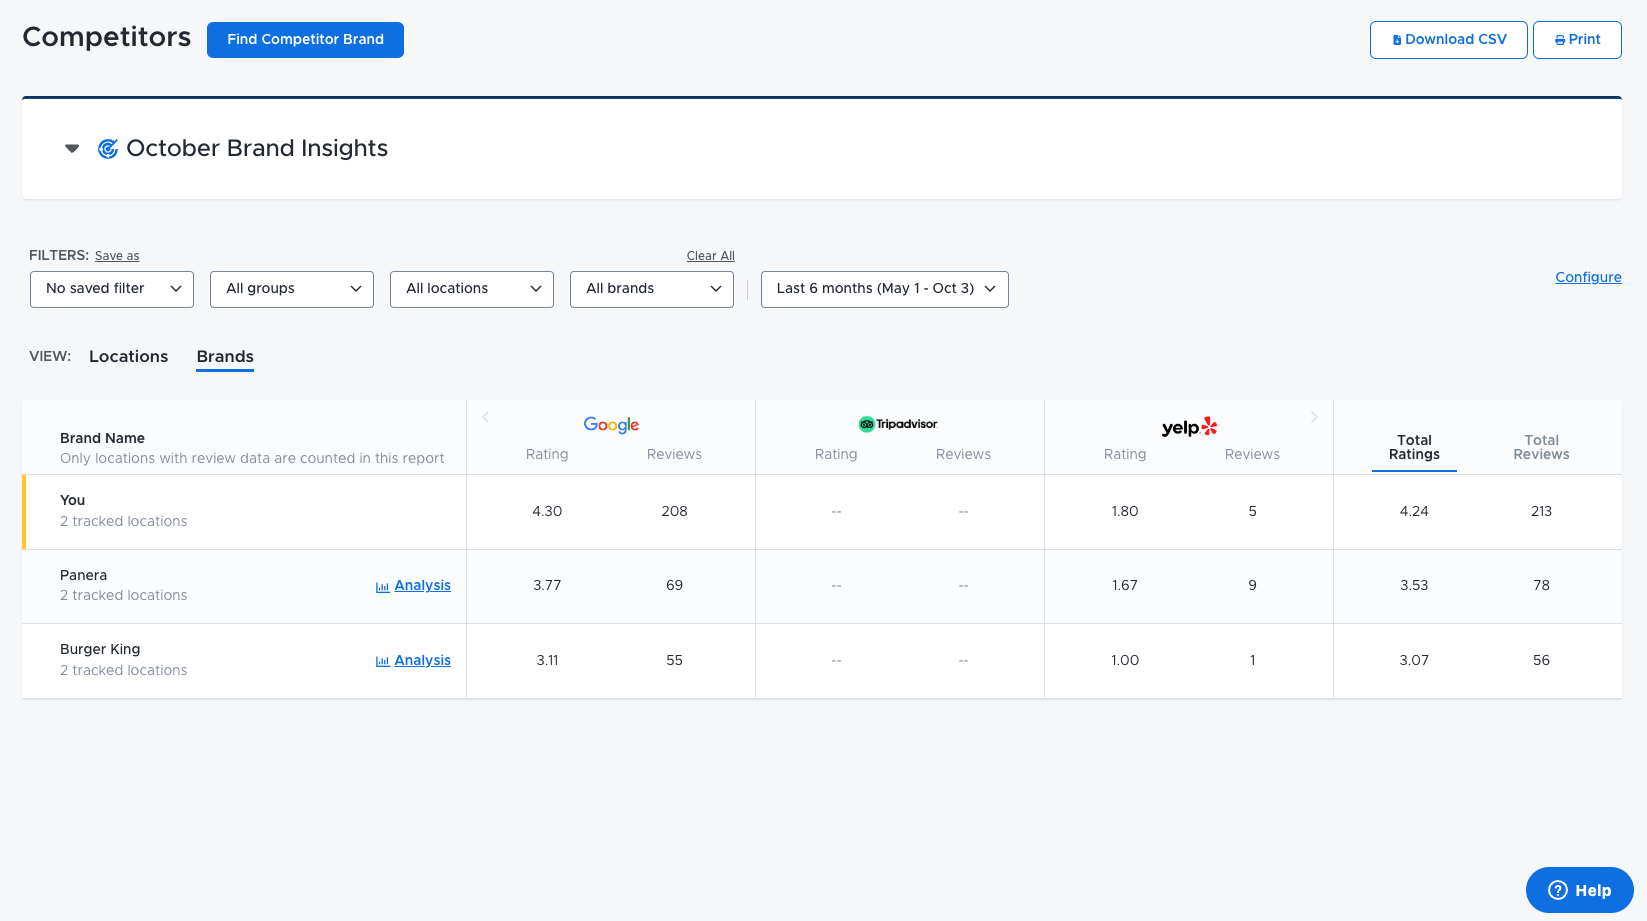Click the Google logo column header
The height and width of the screenshot is (921, 1647).
pos(611,425)
